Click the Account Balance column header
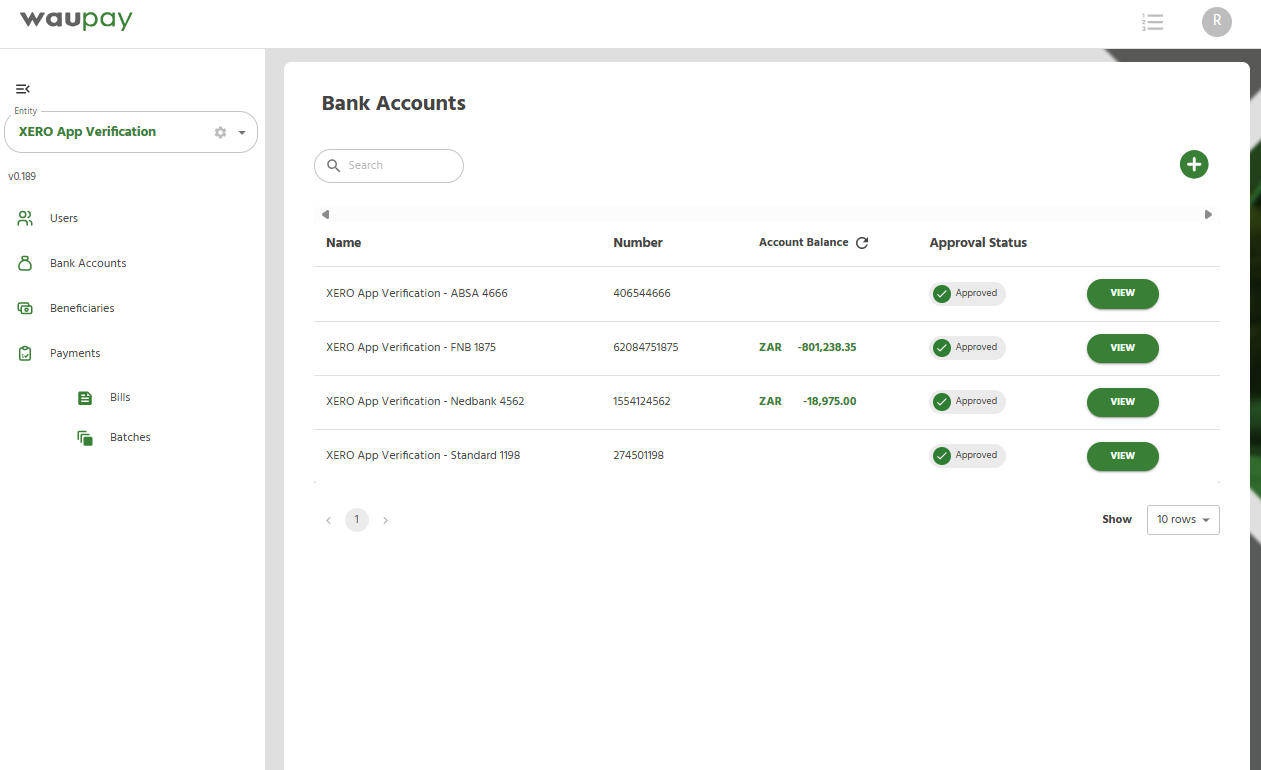 coord(803,243)
